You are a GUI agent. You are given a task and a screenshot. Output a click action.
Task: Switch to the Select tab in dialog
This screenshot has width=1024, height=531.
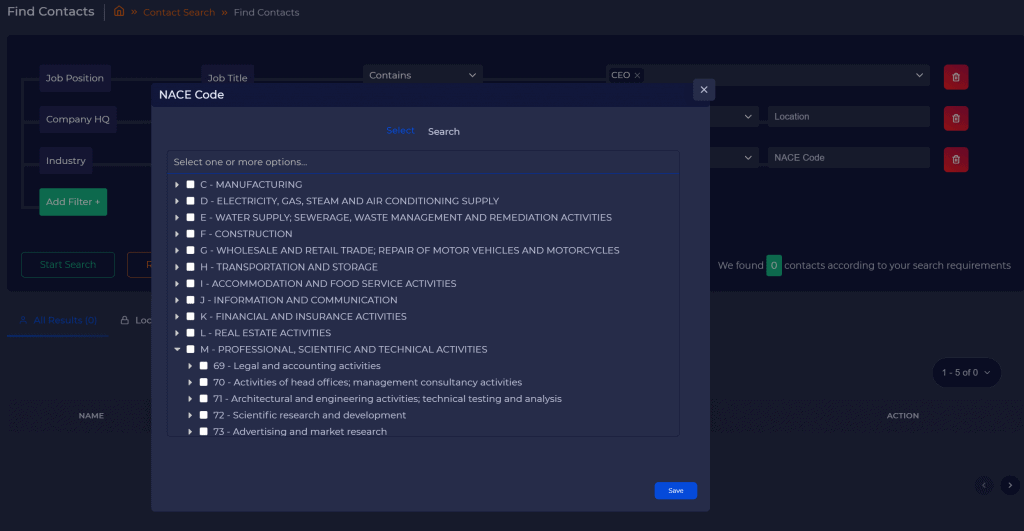pos(400,131)
